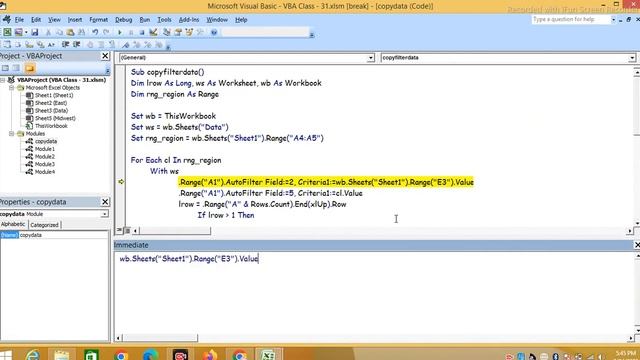Close the Properties - copydata pane

[105, 202]
